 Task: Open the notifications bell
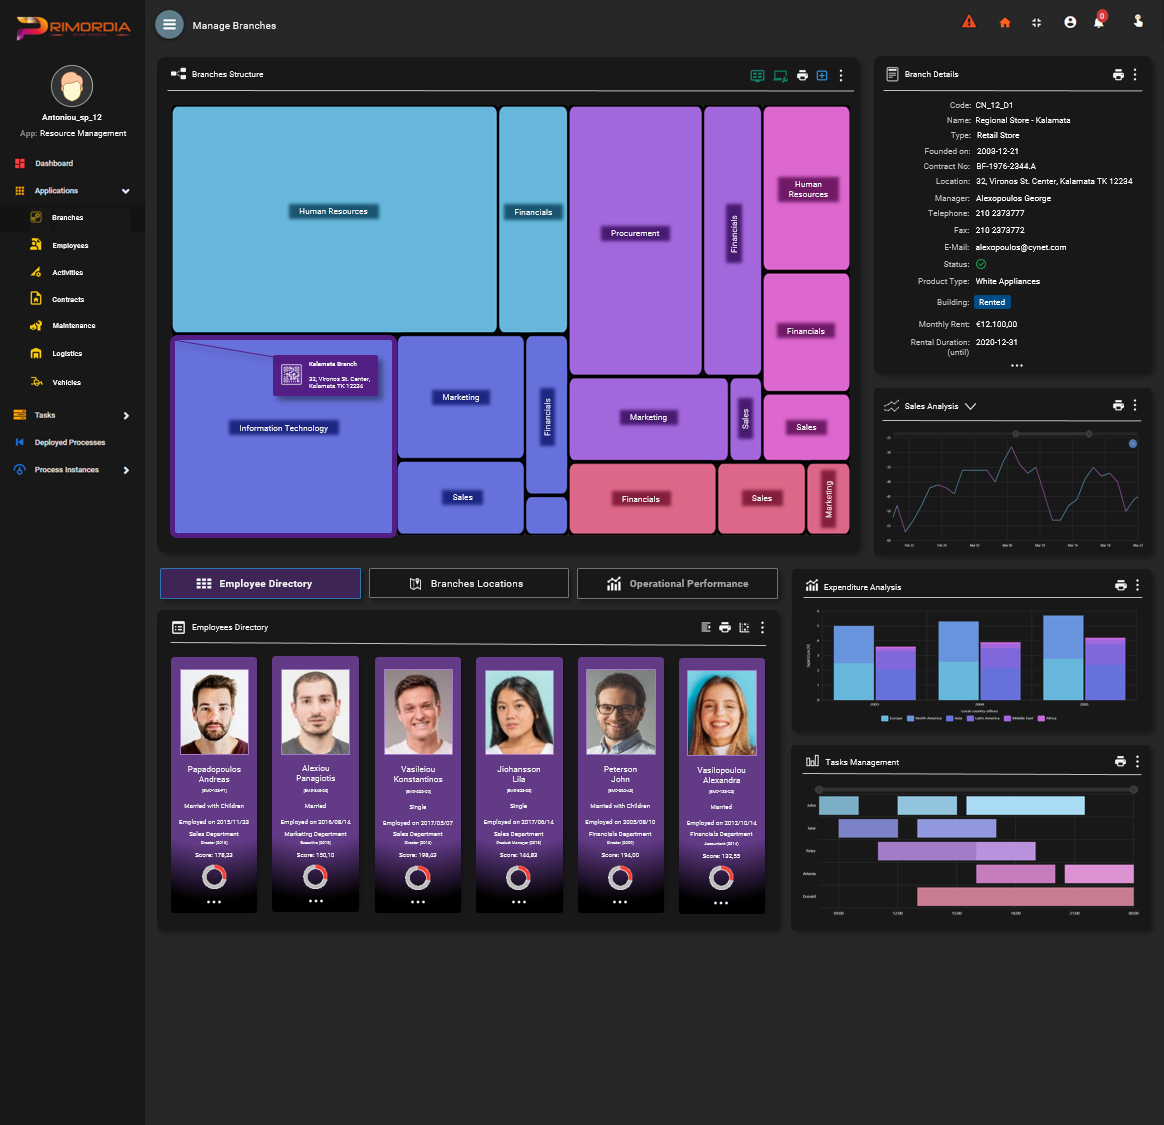(1098, 22)
